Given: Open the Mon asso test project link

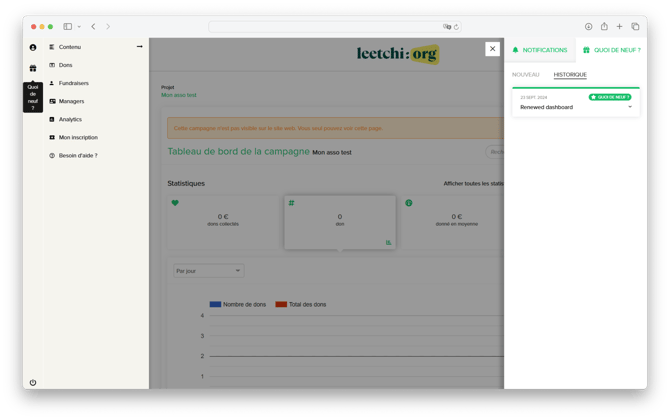Looking at the screenshot, I should pyautogui.click(x=179, y=95).
